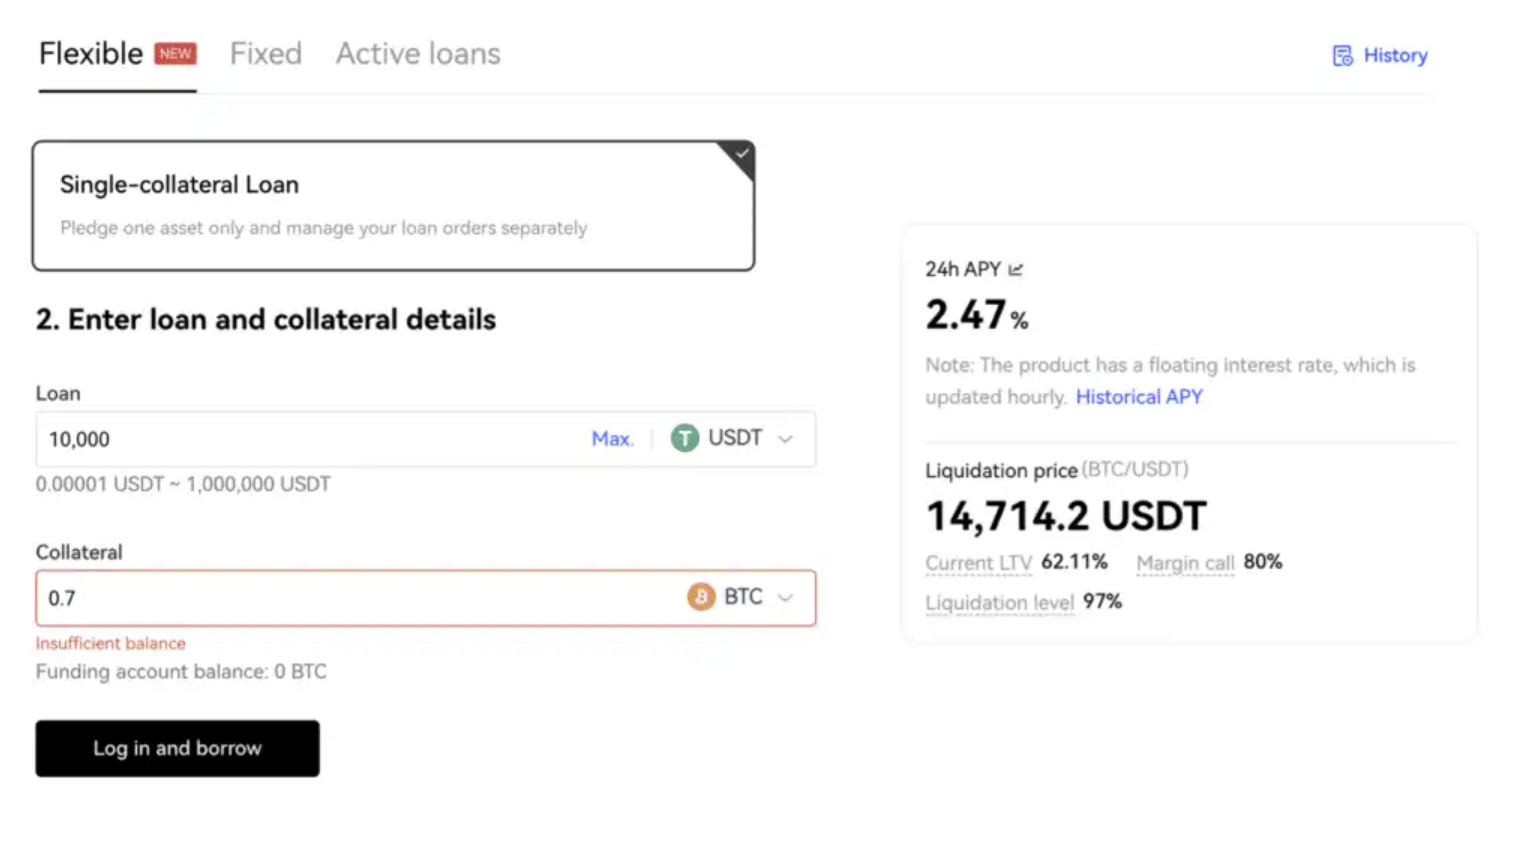Click Max. to set maximum loan amount
This screenshot has height=843, width=1528.
click(612, 438)
